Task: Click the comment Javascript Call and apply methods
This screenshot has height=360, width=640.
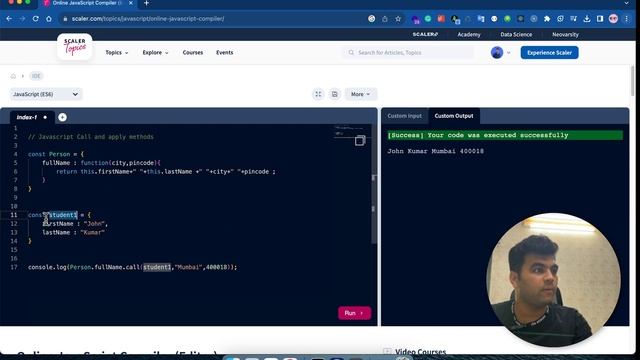Action: [x=91, y=137]
